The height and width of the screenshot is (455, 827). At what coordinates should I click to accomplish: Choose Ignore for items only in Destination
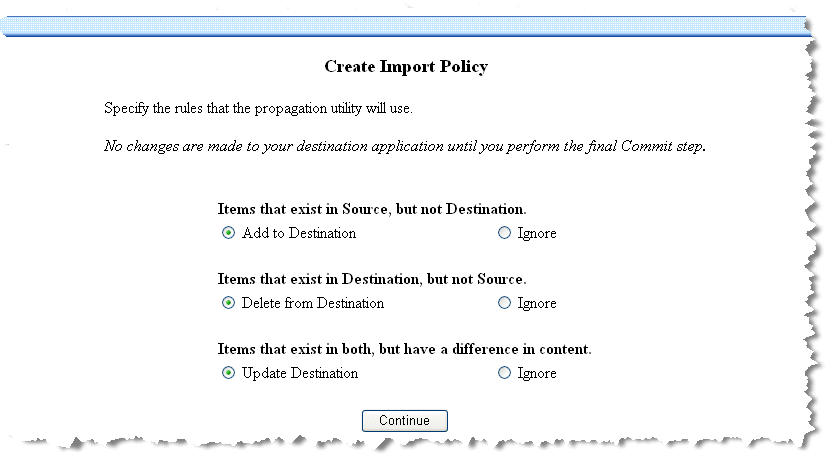pyautogui.click(x=504, y=303)
